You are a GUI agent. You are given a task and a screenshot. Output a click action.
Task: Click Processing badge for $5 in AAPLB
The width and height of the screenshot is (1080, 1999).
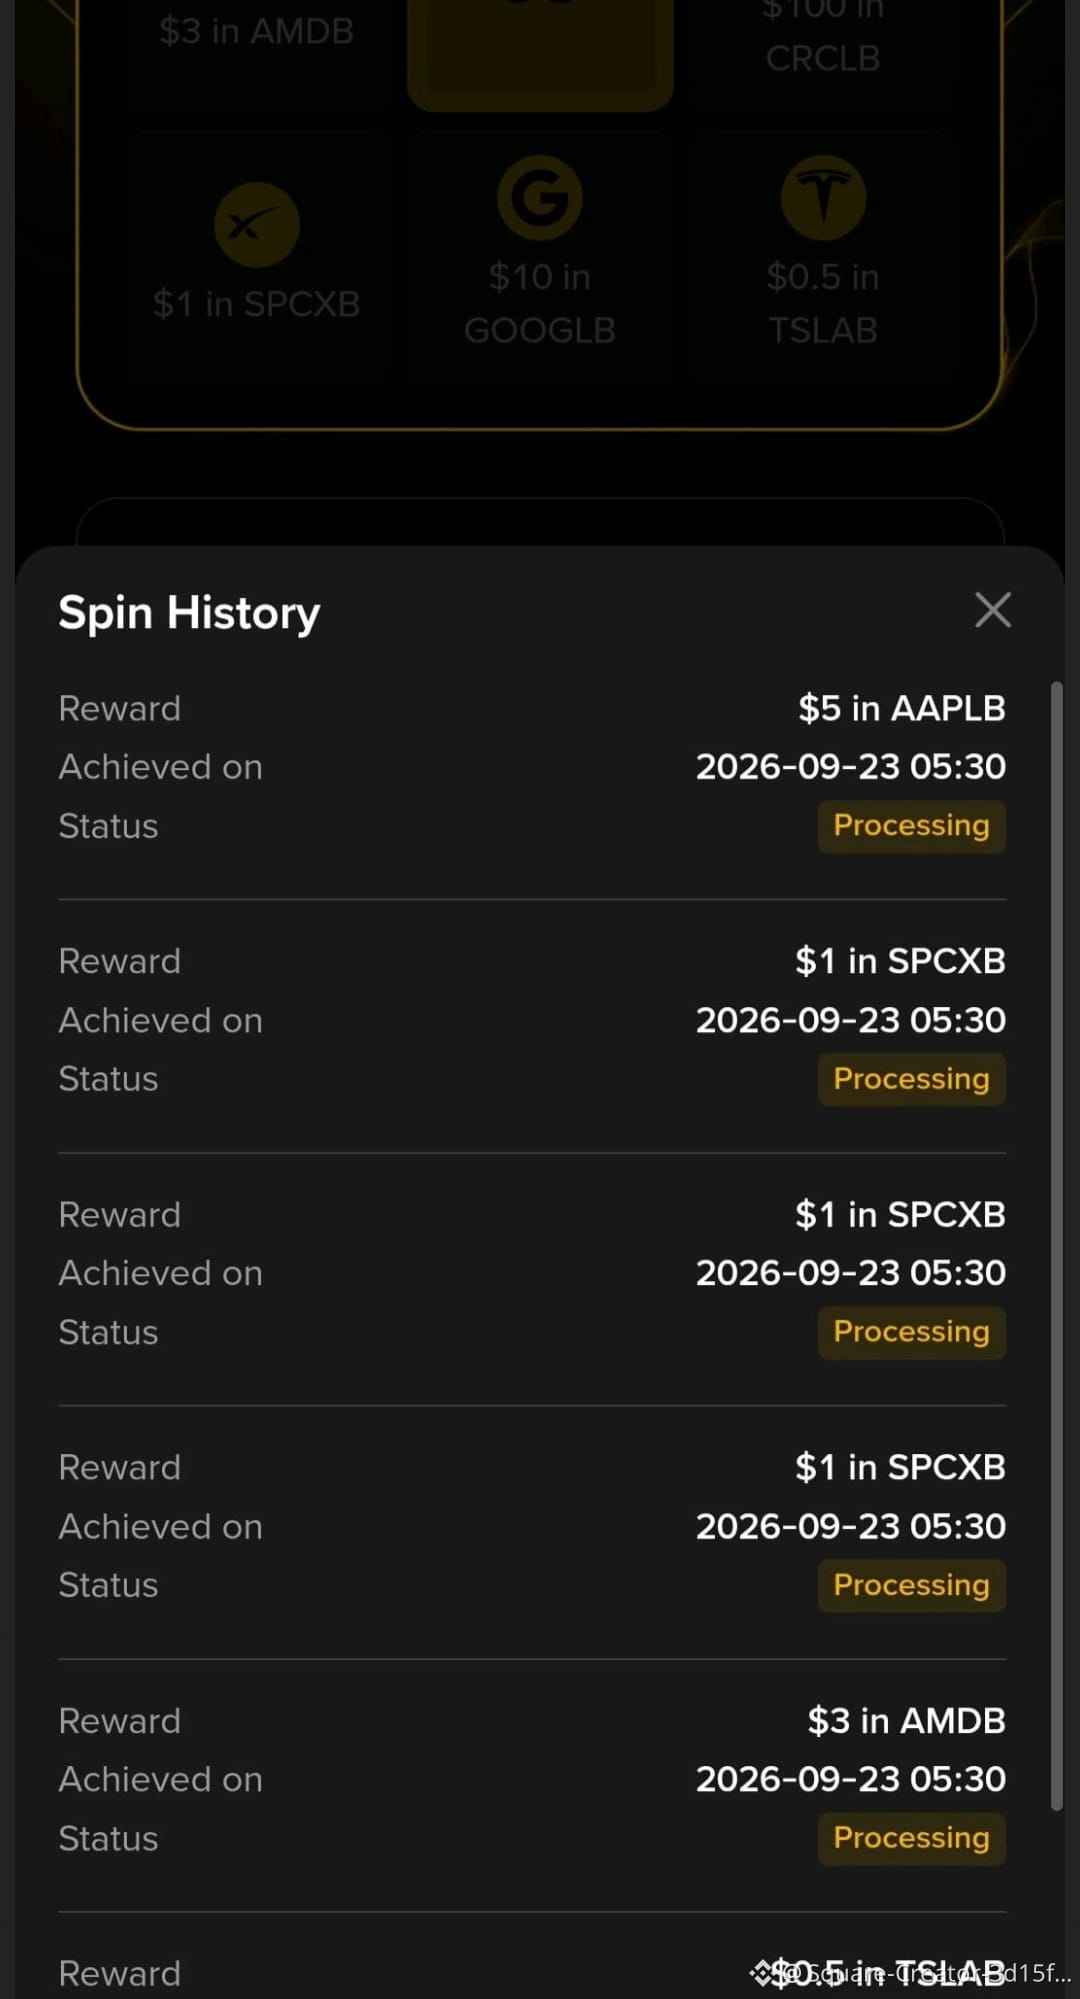pyautogui.click(x=912, y=826)
